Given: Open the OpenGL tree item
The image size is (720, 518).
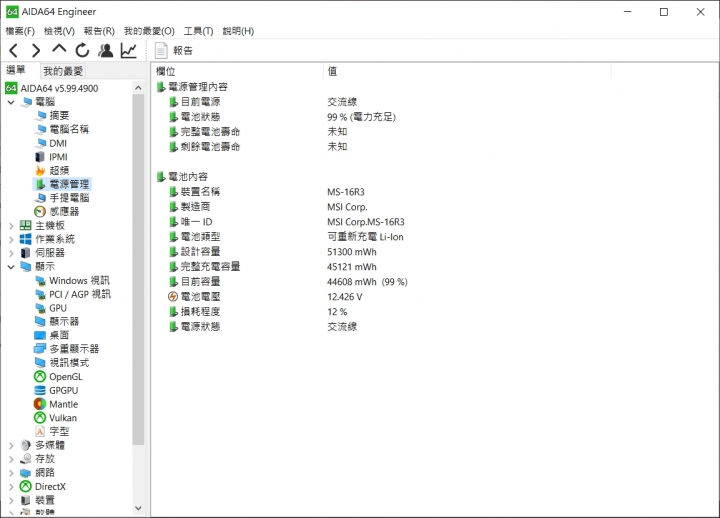Looking at the screenshot, I should click(x=66, y=377).
